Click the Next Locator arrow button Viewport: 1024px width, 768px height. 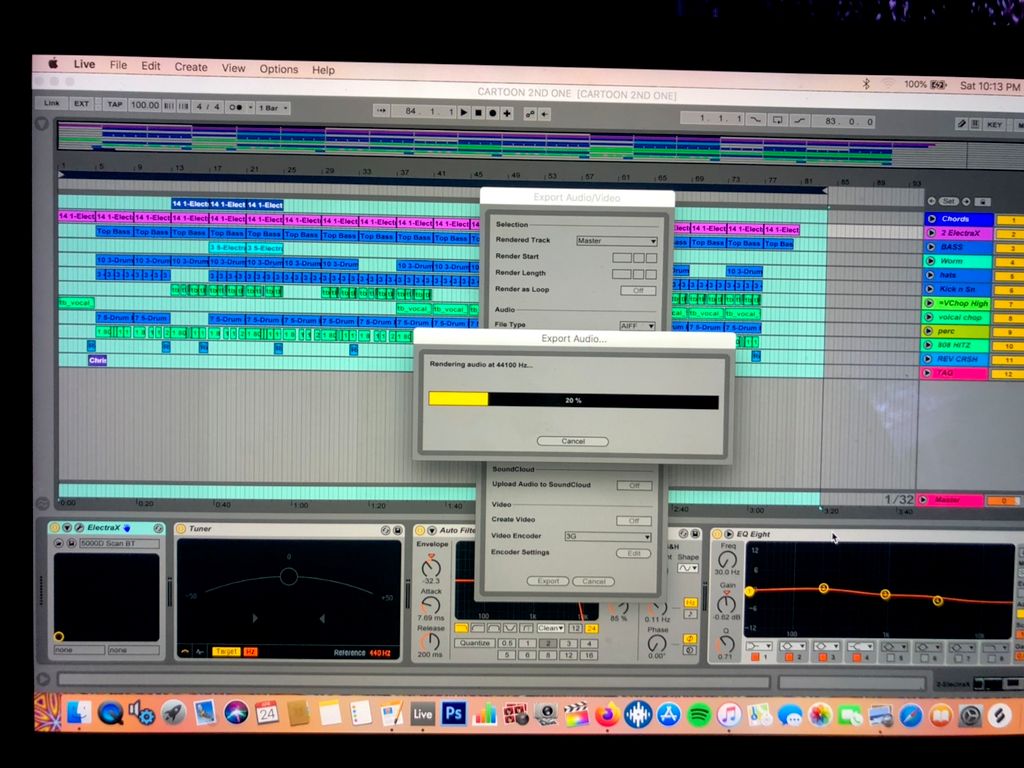(966, 202)
